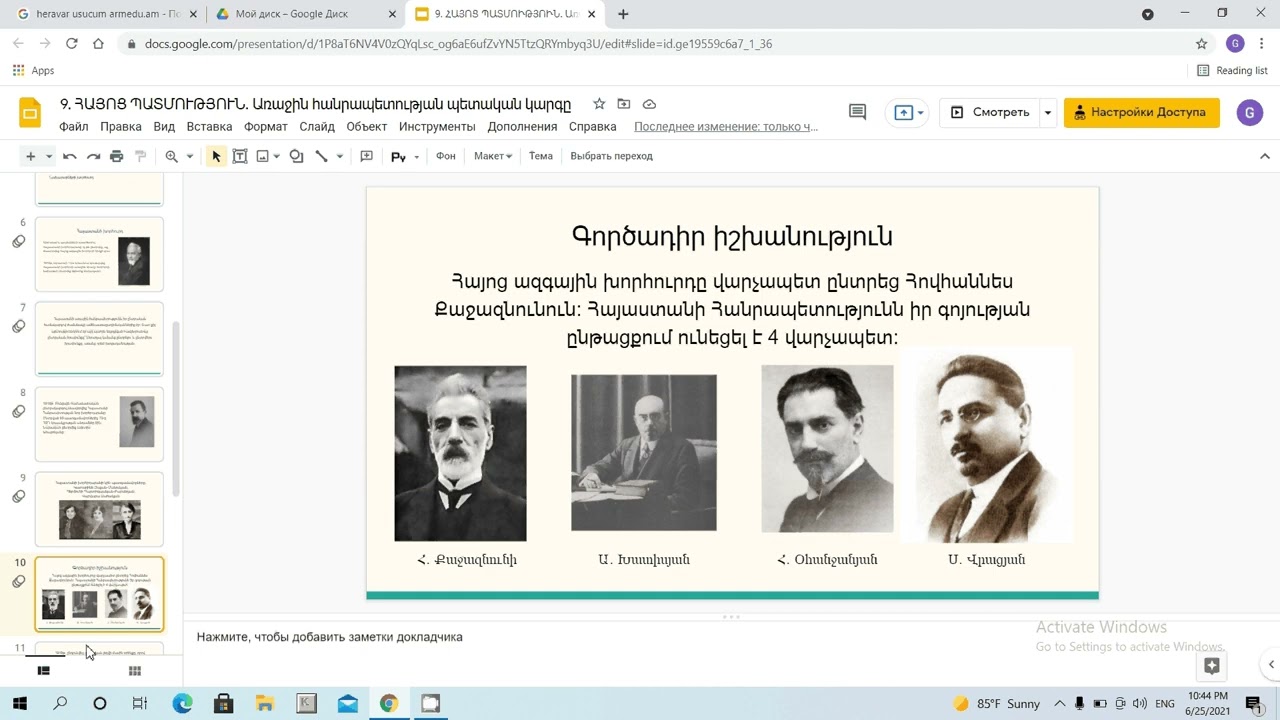
Task: Select slide 8 thumbnail
Action: (x=99, y=423)
